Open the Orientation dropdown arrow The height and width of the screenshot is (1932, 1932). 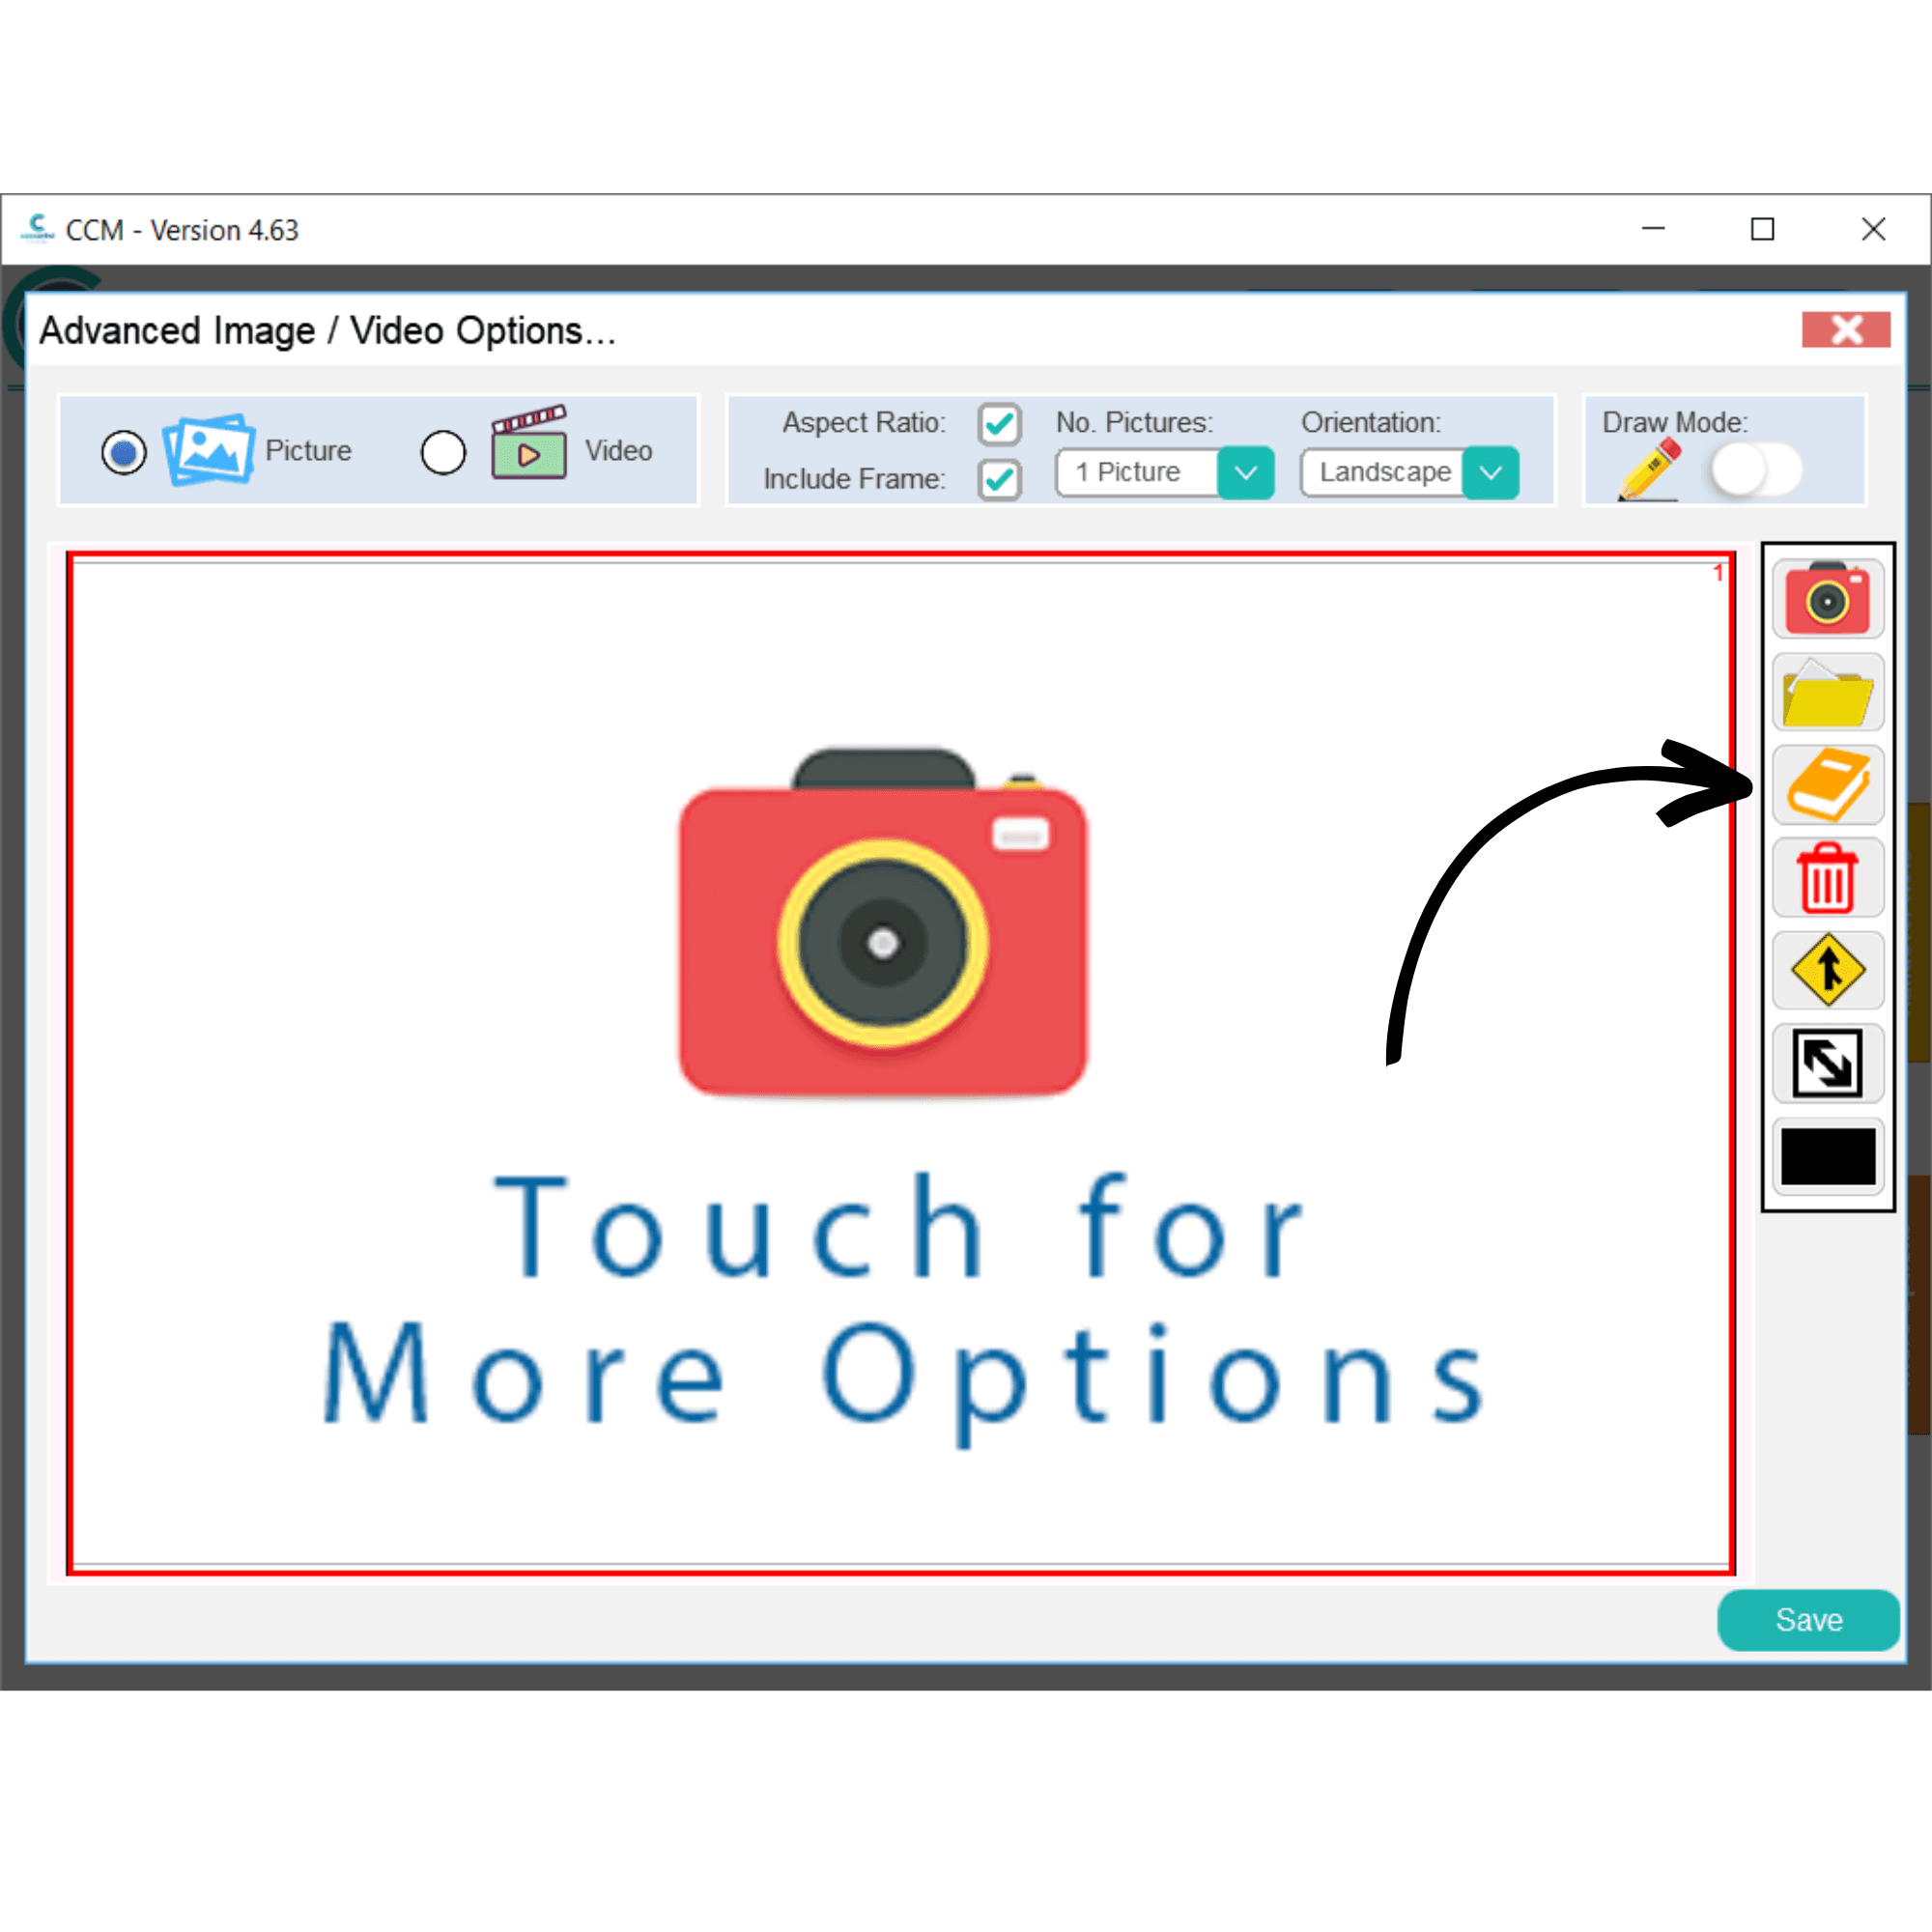1490,473
